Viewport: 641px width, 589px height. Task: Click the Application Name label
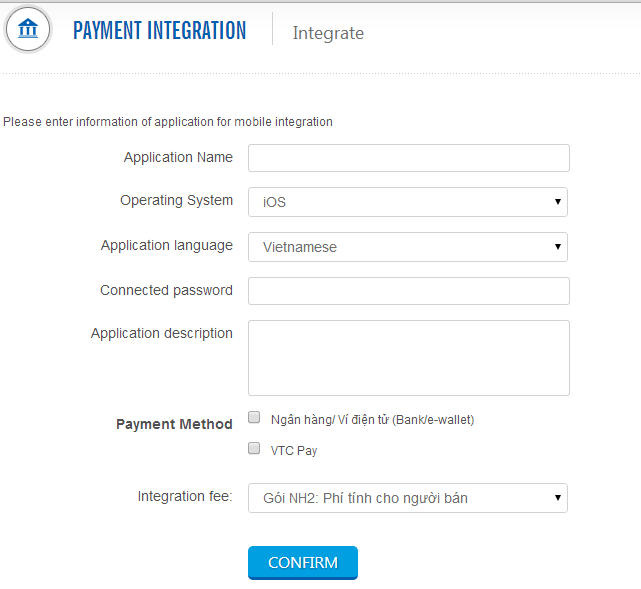[178, 157]
